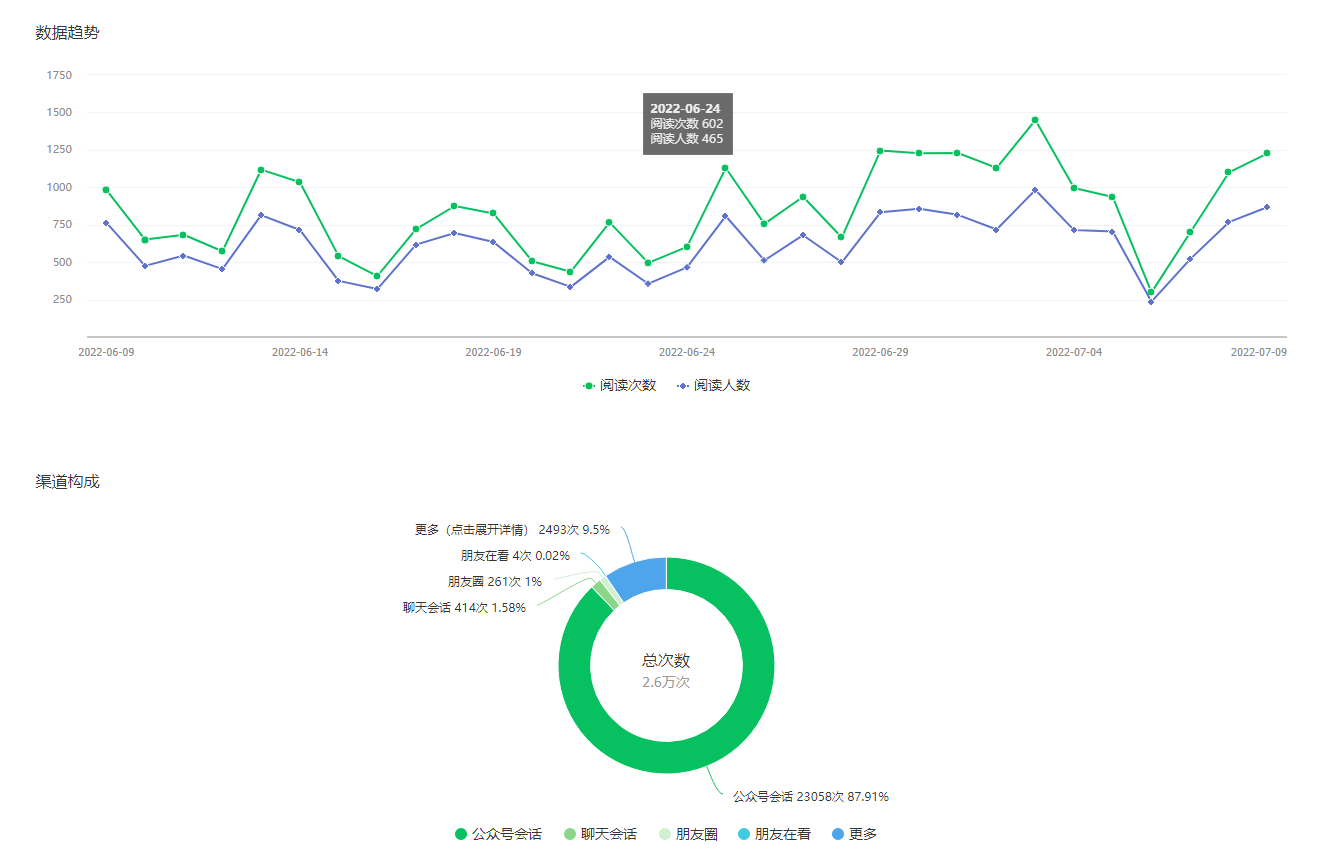
Task: Toggle 朋友圈 in pie legend
Action: pyautogui.click(x=688, y=834)
